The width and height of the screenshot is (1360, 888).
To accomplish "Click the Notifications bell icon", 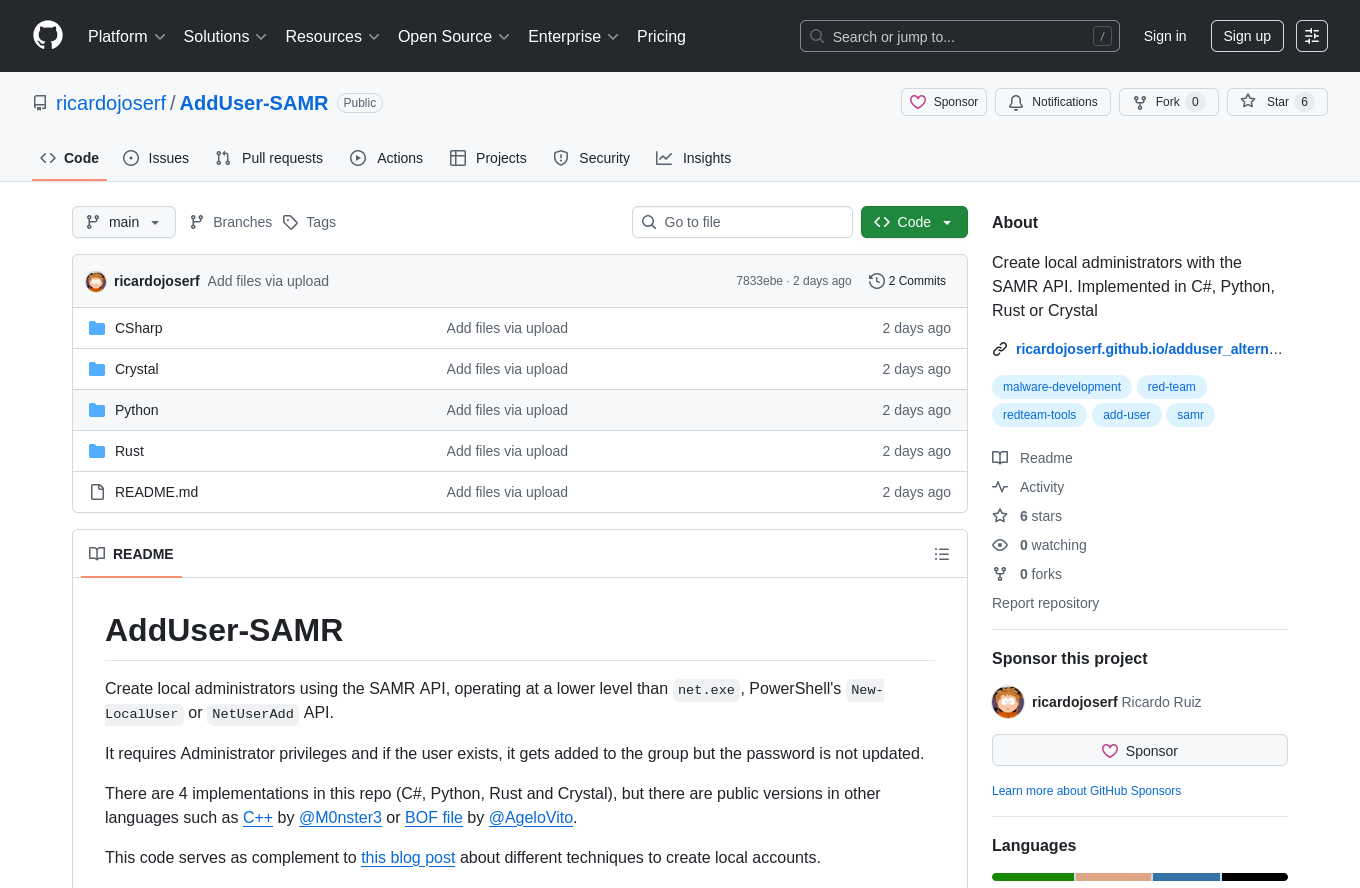I will click(1016, 102).
